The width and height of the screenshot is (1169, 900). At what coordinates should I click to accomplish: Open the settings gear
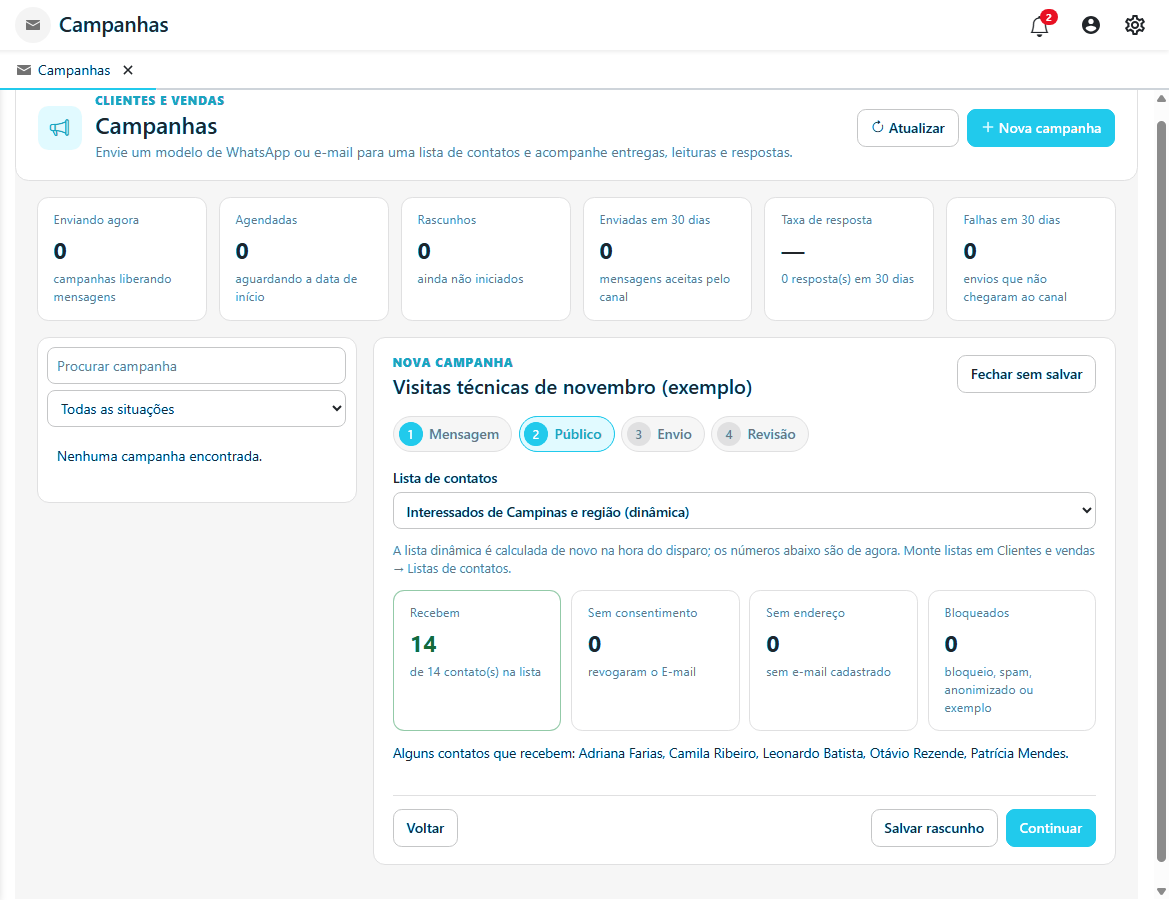pyautogui.click(x=1134, y=25)
